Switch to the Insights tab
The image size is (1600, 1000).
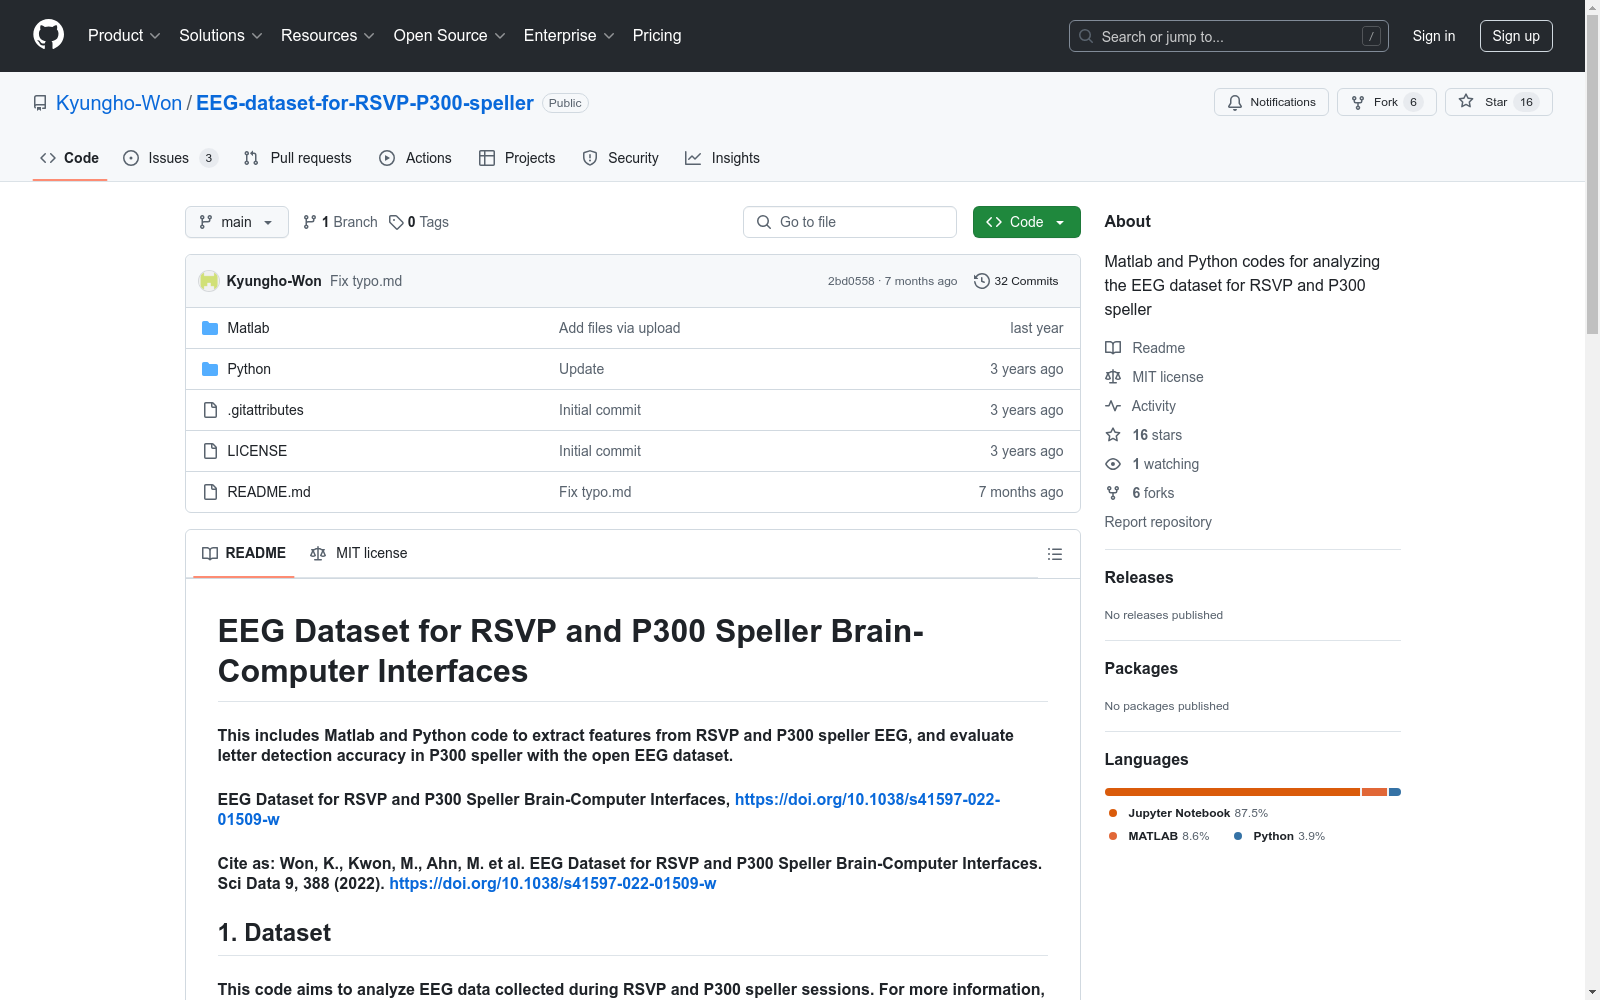722,158
